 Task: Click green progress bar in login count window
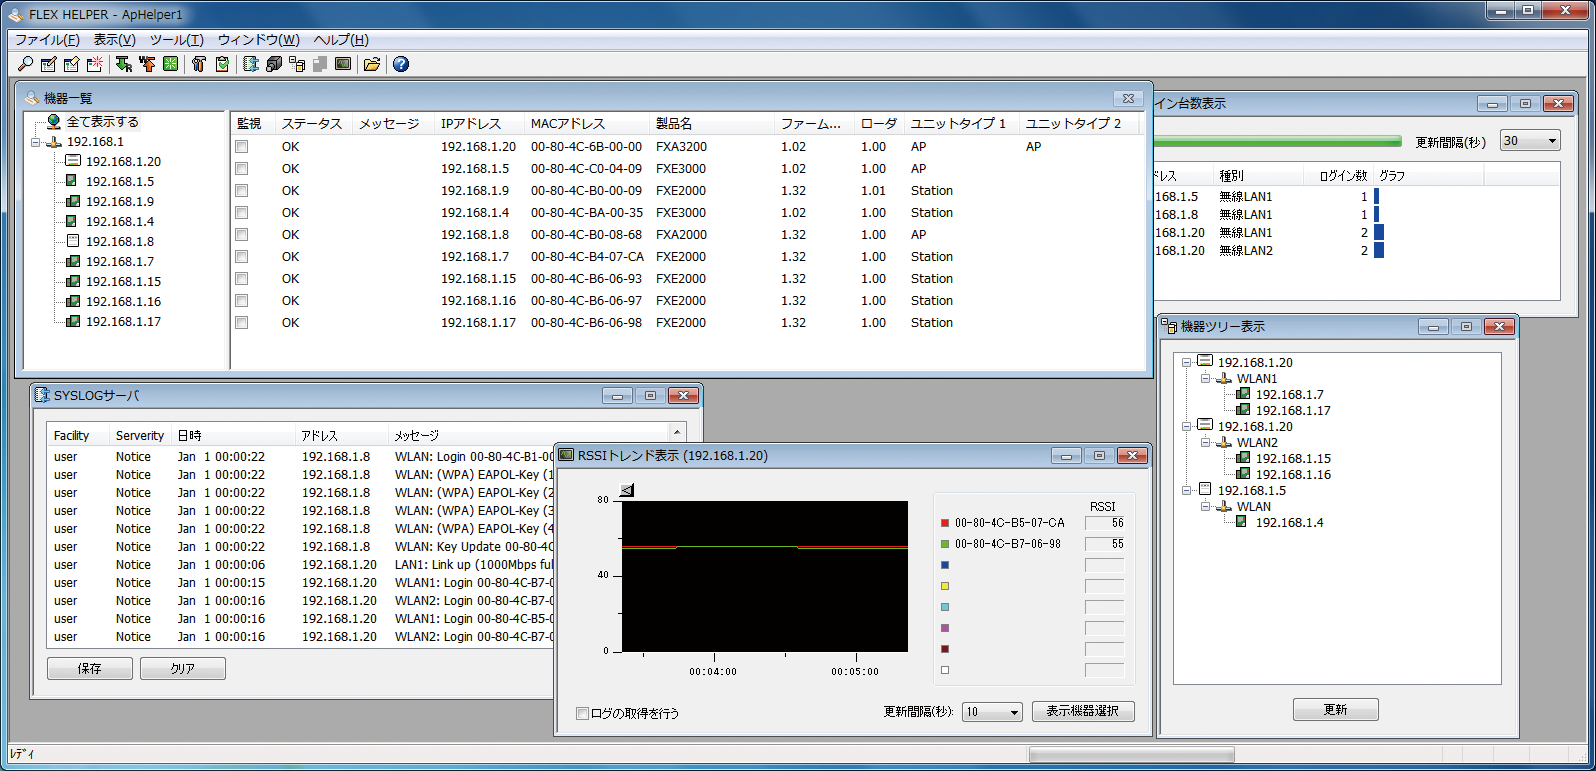[x=1279, y=141]
